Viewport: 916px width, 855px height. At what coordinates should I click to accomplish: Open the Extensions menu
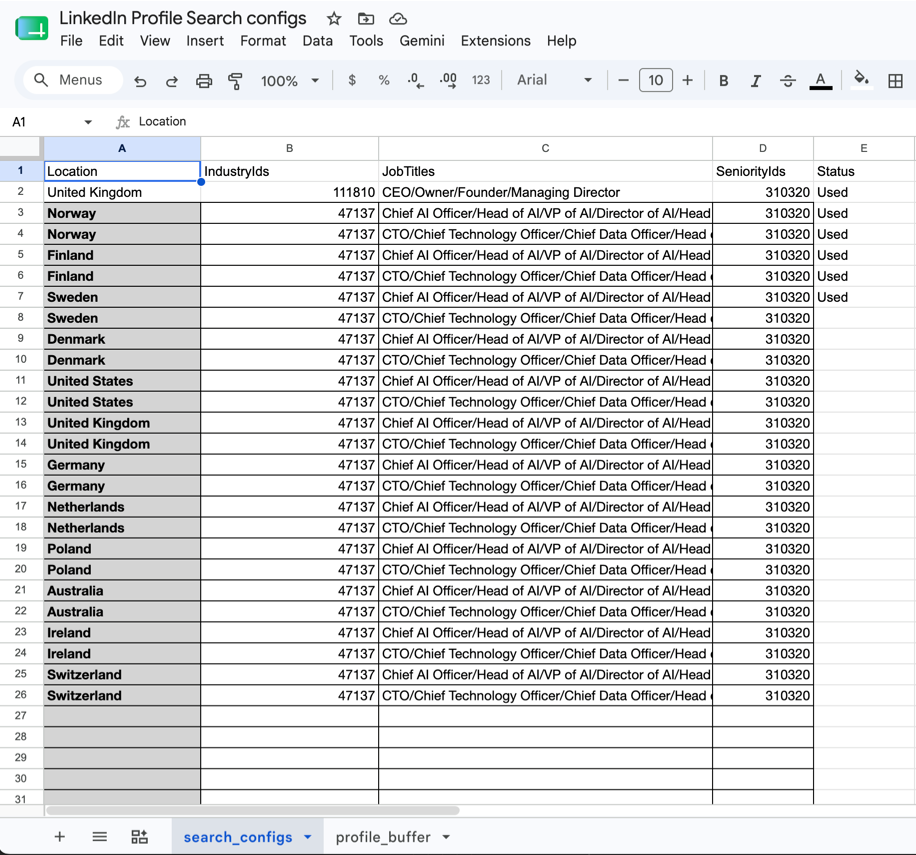coord(495,41)
